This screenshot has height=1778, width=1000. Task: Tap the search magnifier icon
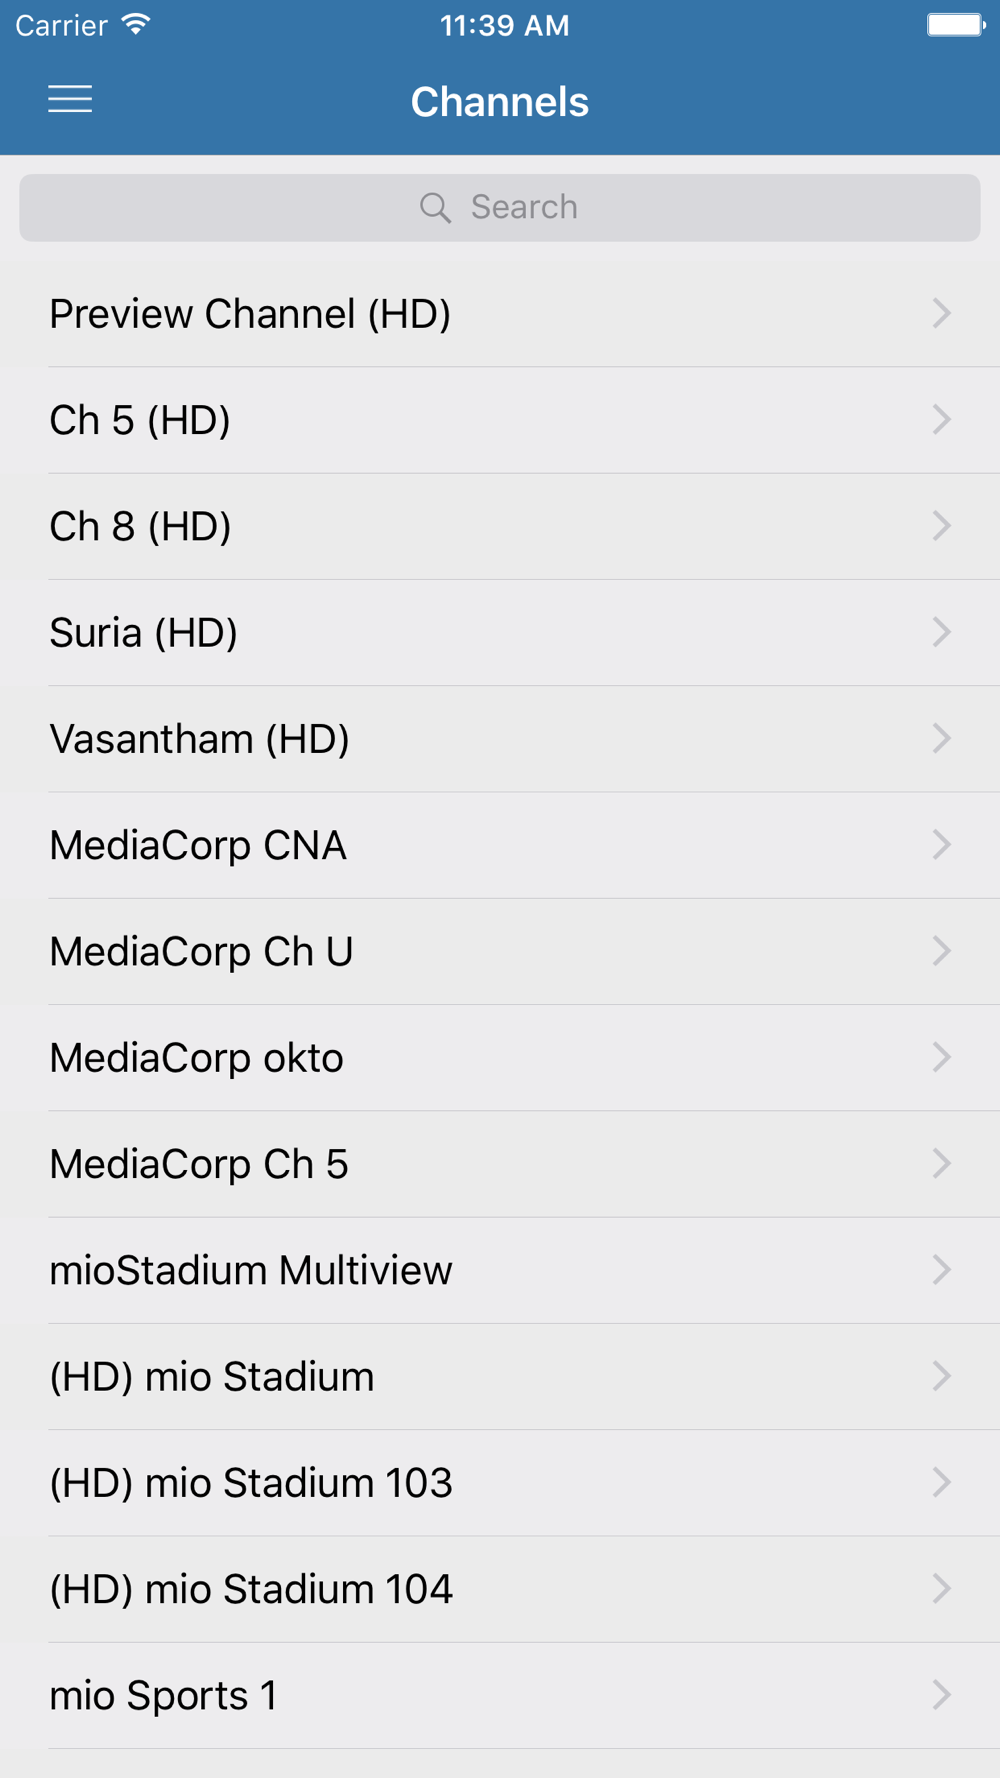[x=435, y=207]
